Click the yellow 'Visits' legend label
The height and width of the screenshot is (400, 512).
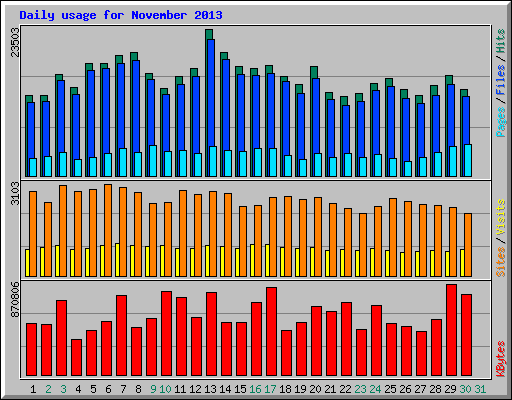tap(500, 217)
